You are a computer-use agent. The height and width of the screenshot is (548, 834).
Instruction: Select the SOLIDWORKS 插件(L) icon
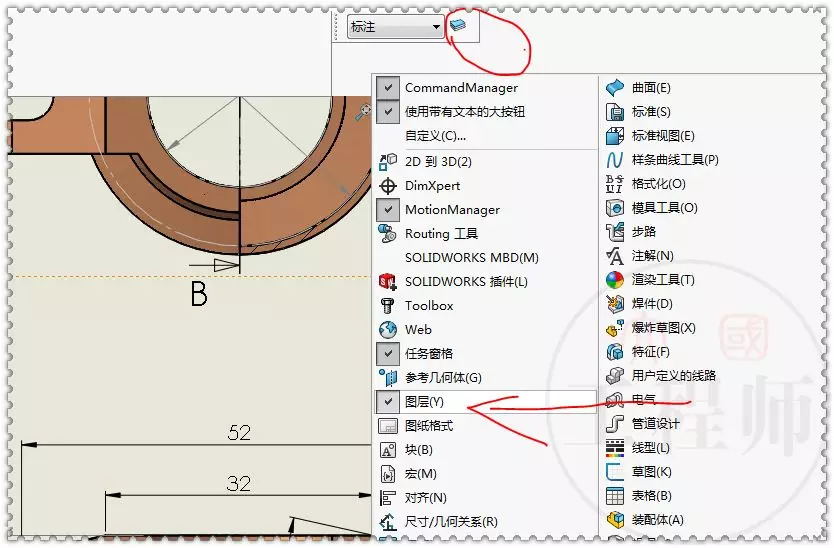click(x=388, y=281)
